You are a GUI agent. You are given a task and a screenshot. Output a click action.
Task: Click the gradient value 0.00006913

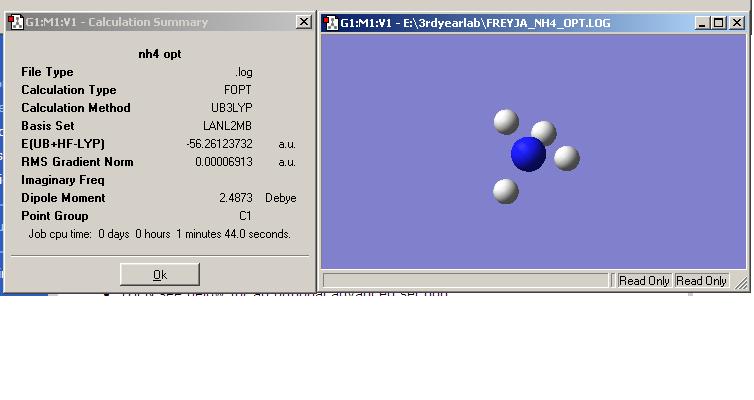224,162
